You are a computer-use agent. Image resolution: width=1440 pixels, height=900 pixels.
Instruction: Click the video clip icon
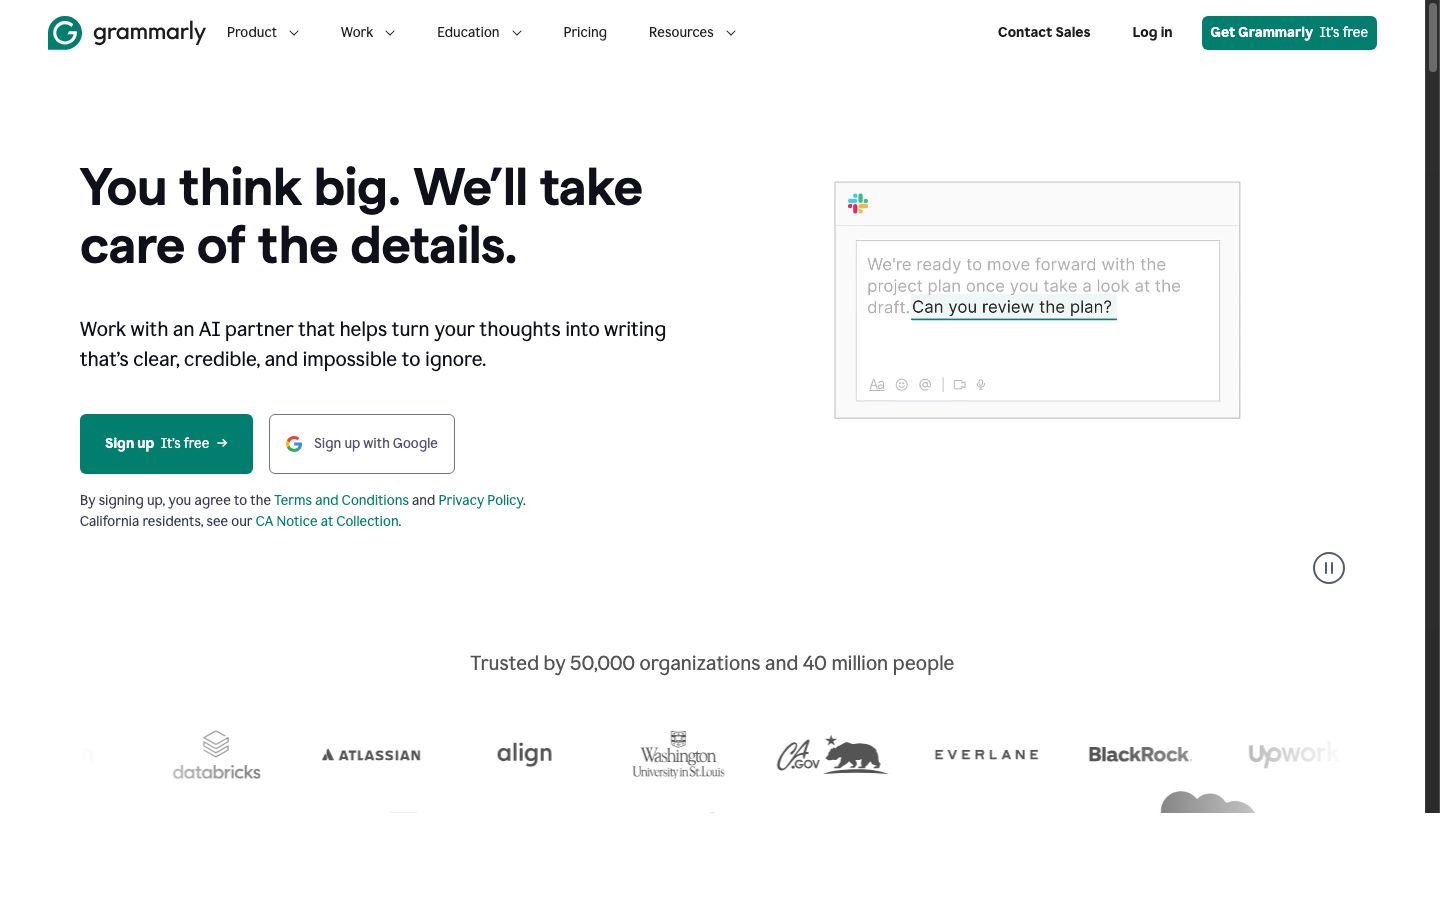(x=959, y=384)
